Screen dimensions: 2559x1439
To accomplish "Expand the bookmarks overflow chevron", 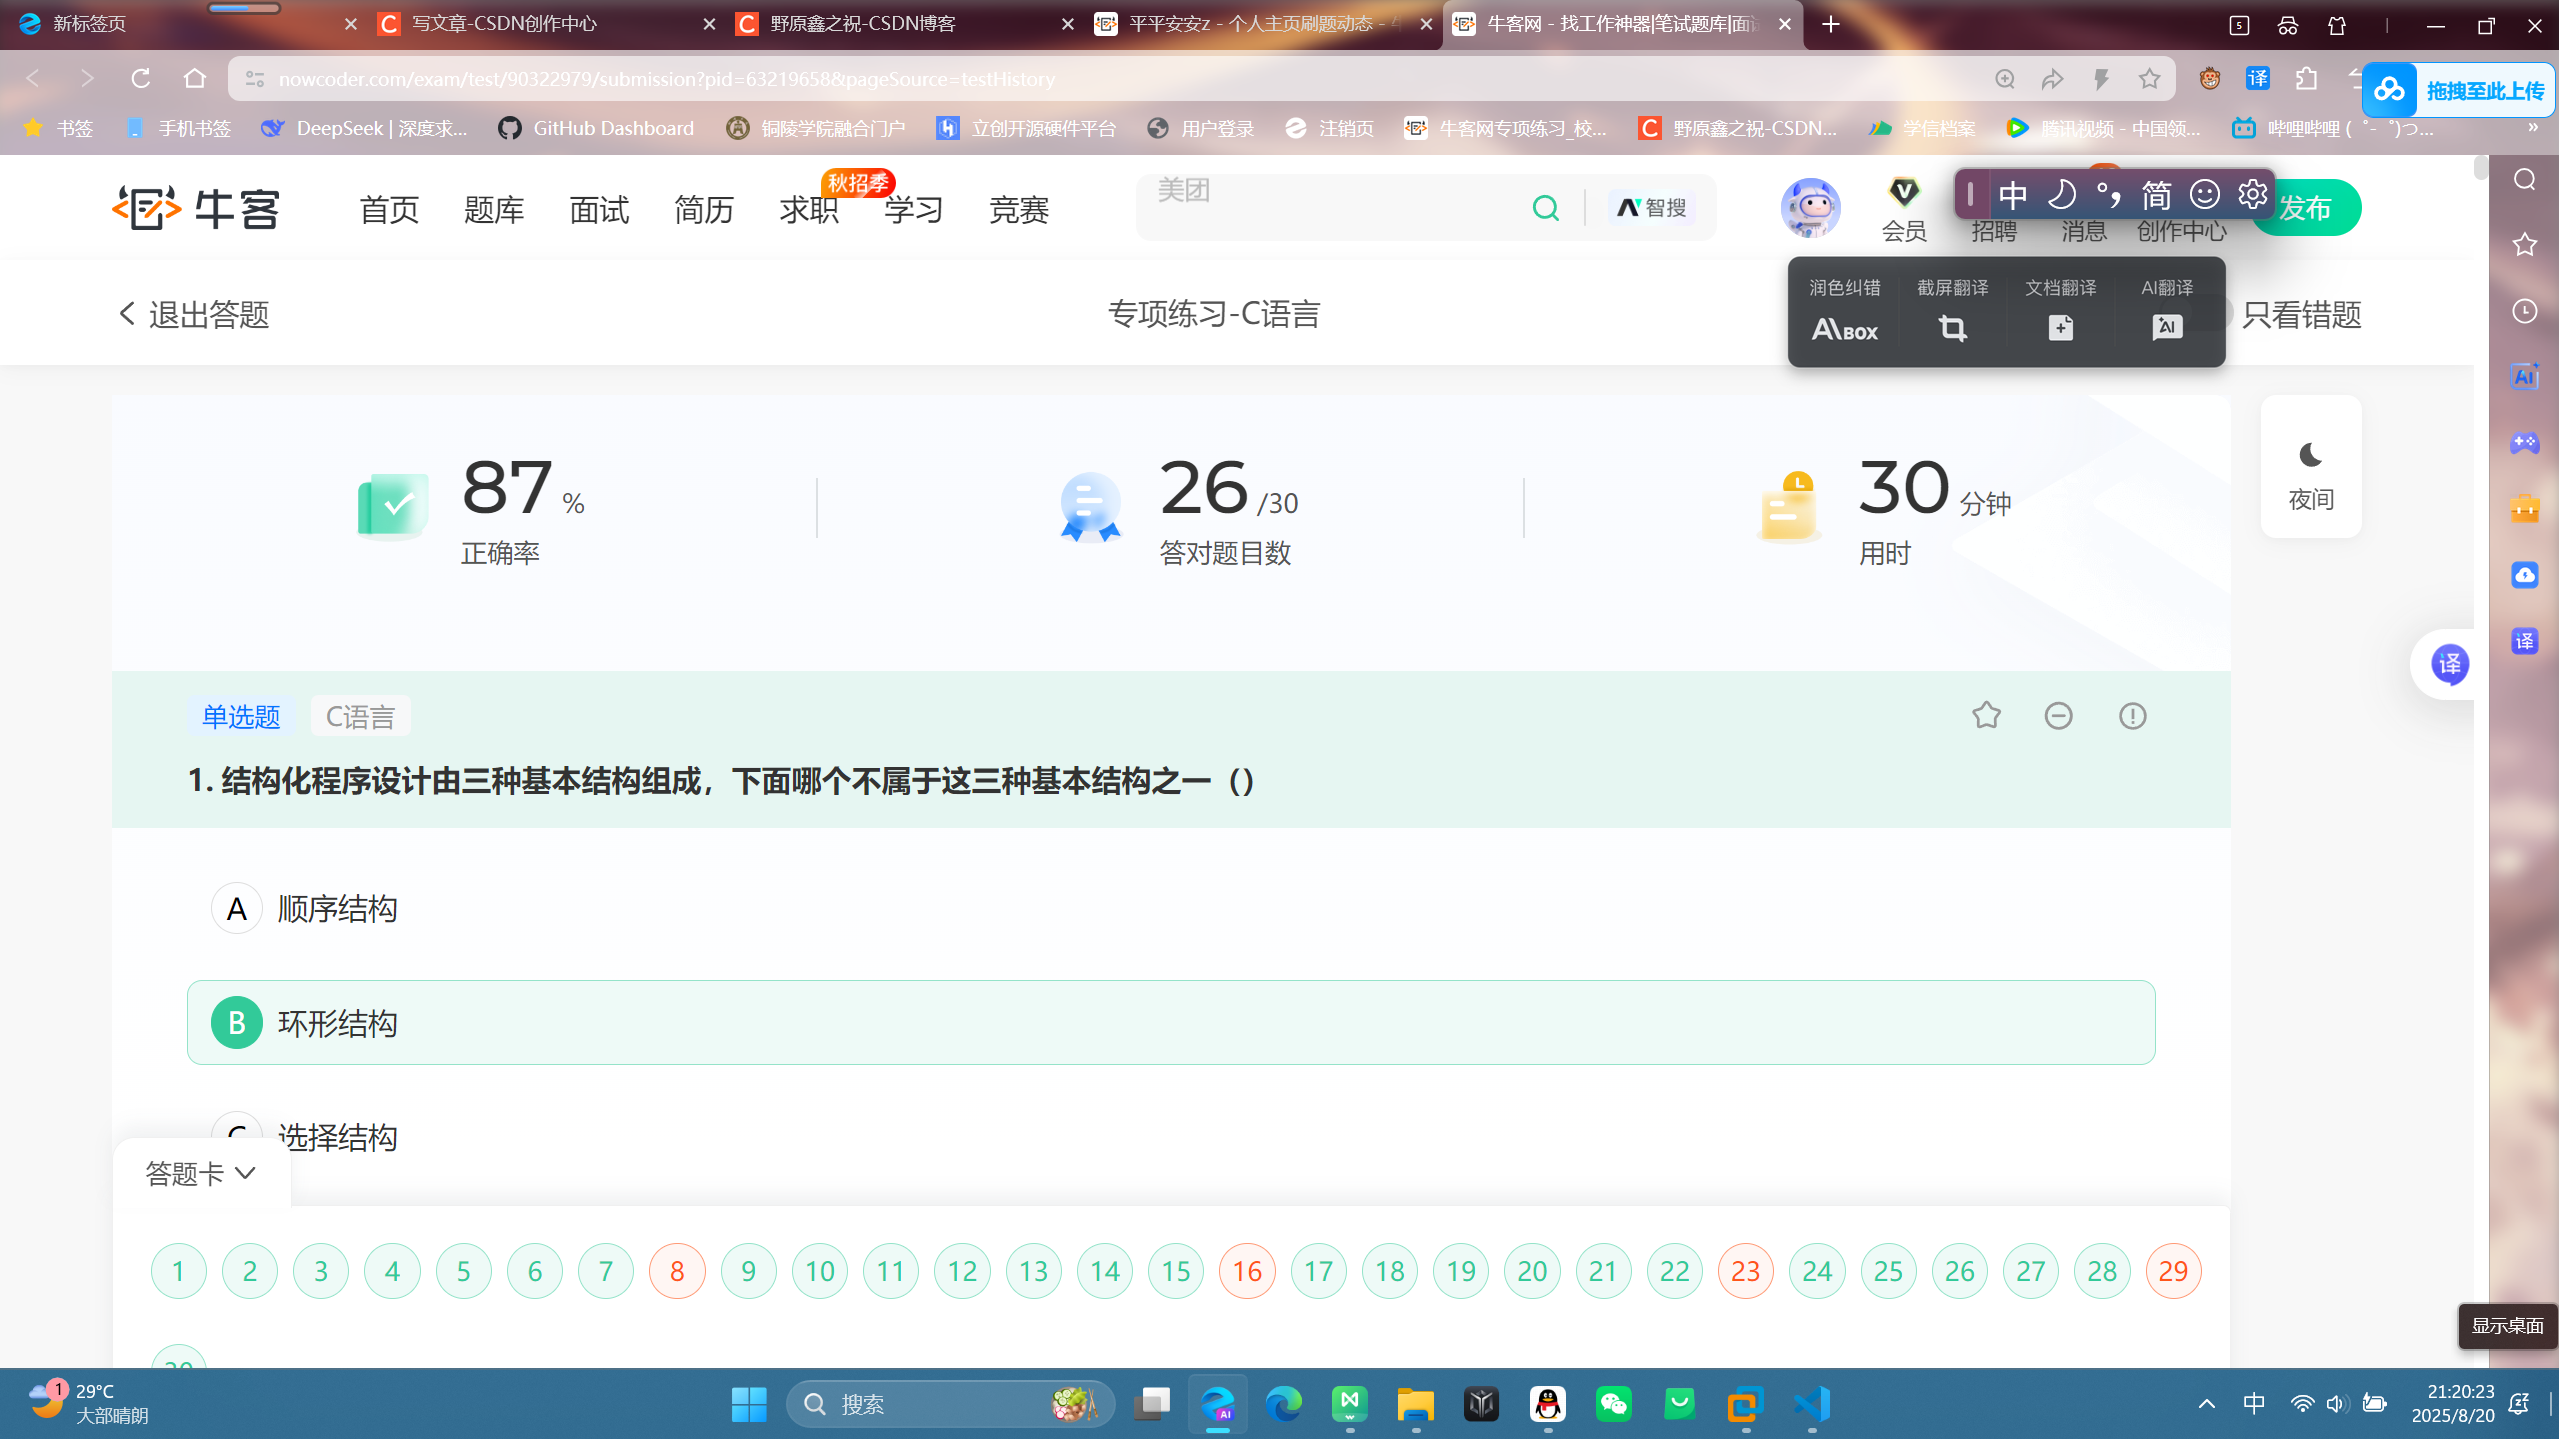I will [x=2532, y=128].
